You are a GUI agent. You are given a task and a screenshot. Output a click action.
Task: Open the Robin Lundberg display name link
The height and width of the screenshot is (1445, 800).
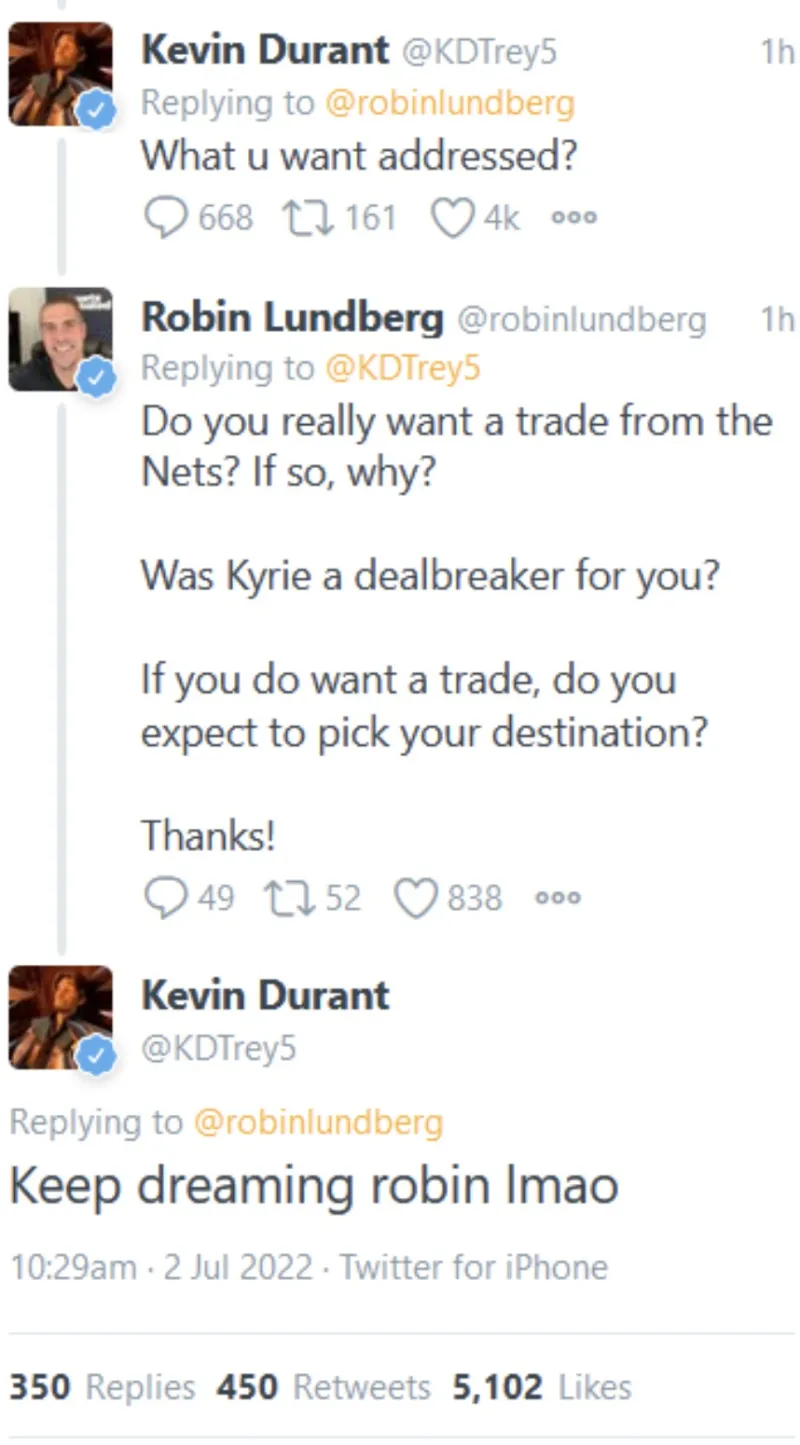(292, 317)
